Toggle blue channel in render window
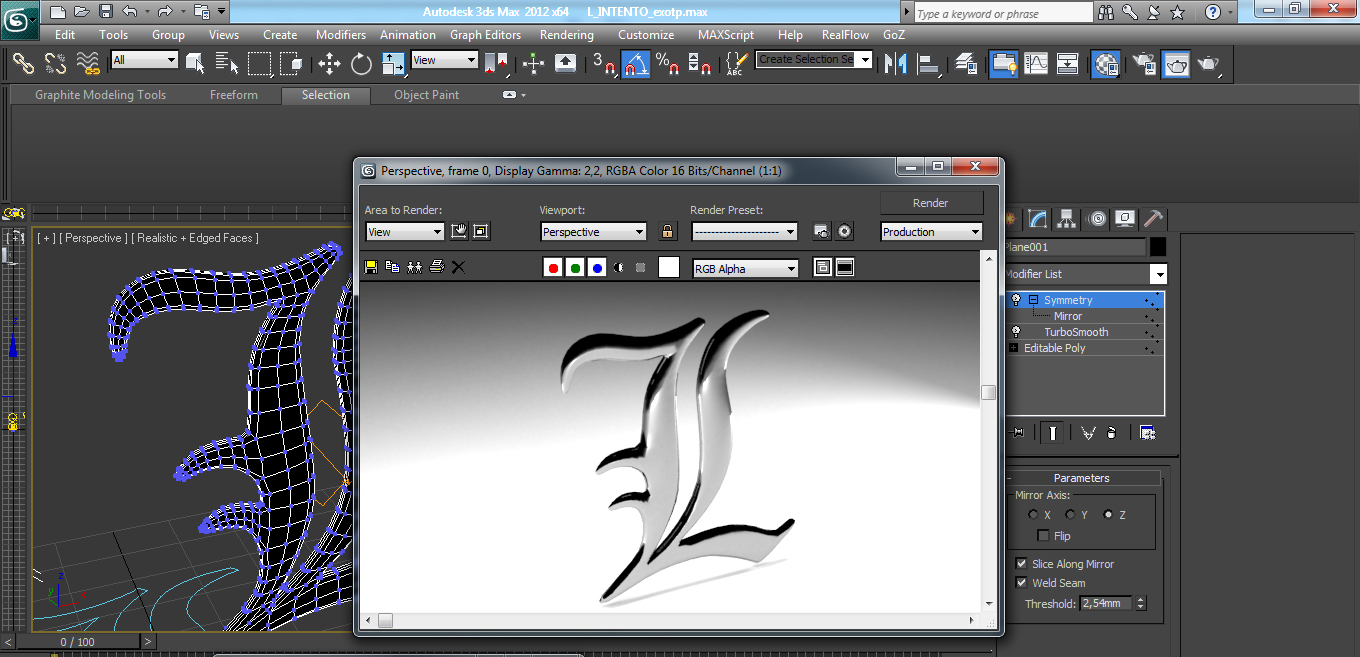1360x657 pixels. (597, 268)
